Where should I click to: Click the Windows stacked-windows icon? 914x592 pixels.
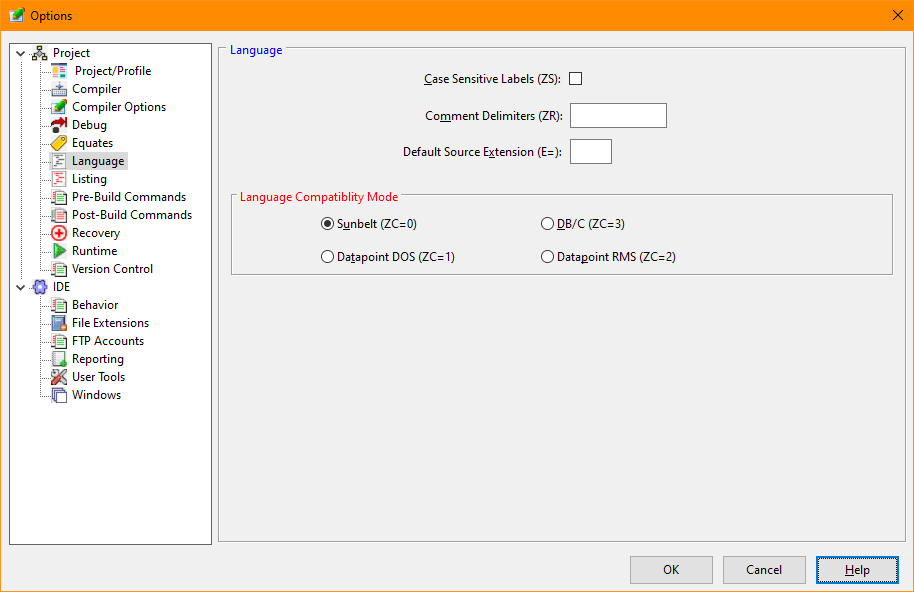click(59, 395)
